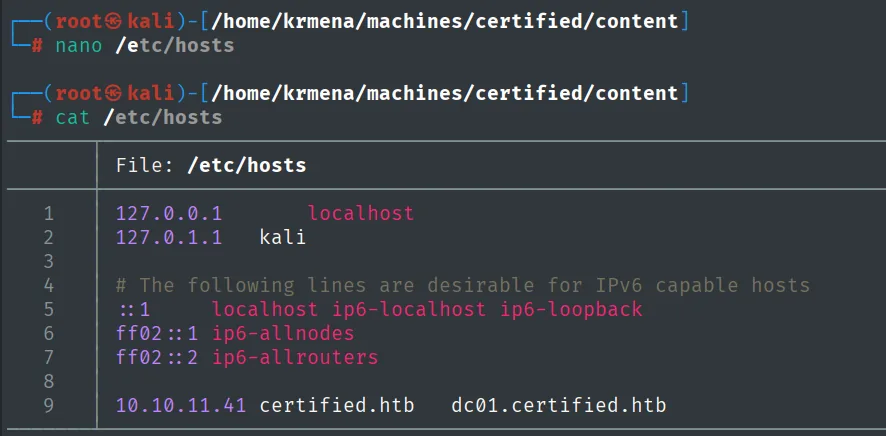The image size is (886, 436).
Task: Select the "::1" address on line 5
Action: [x=133, y=309]
